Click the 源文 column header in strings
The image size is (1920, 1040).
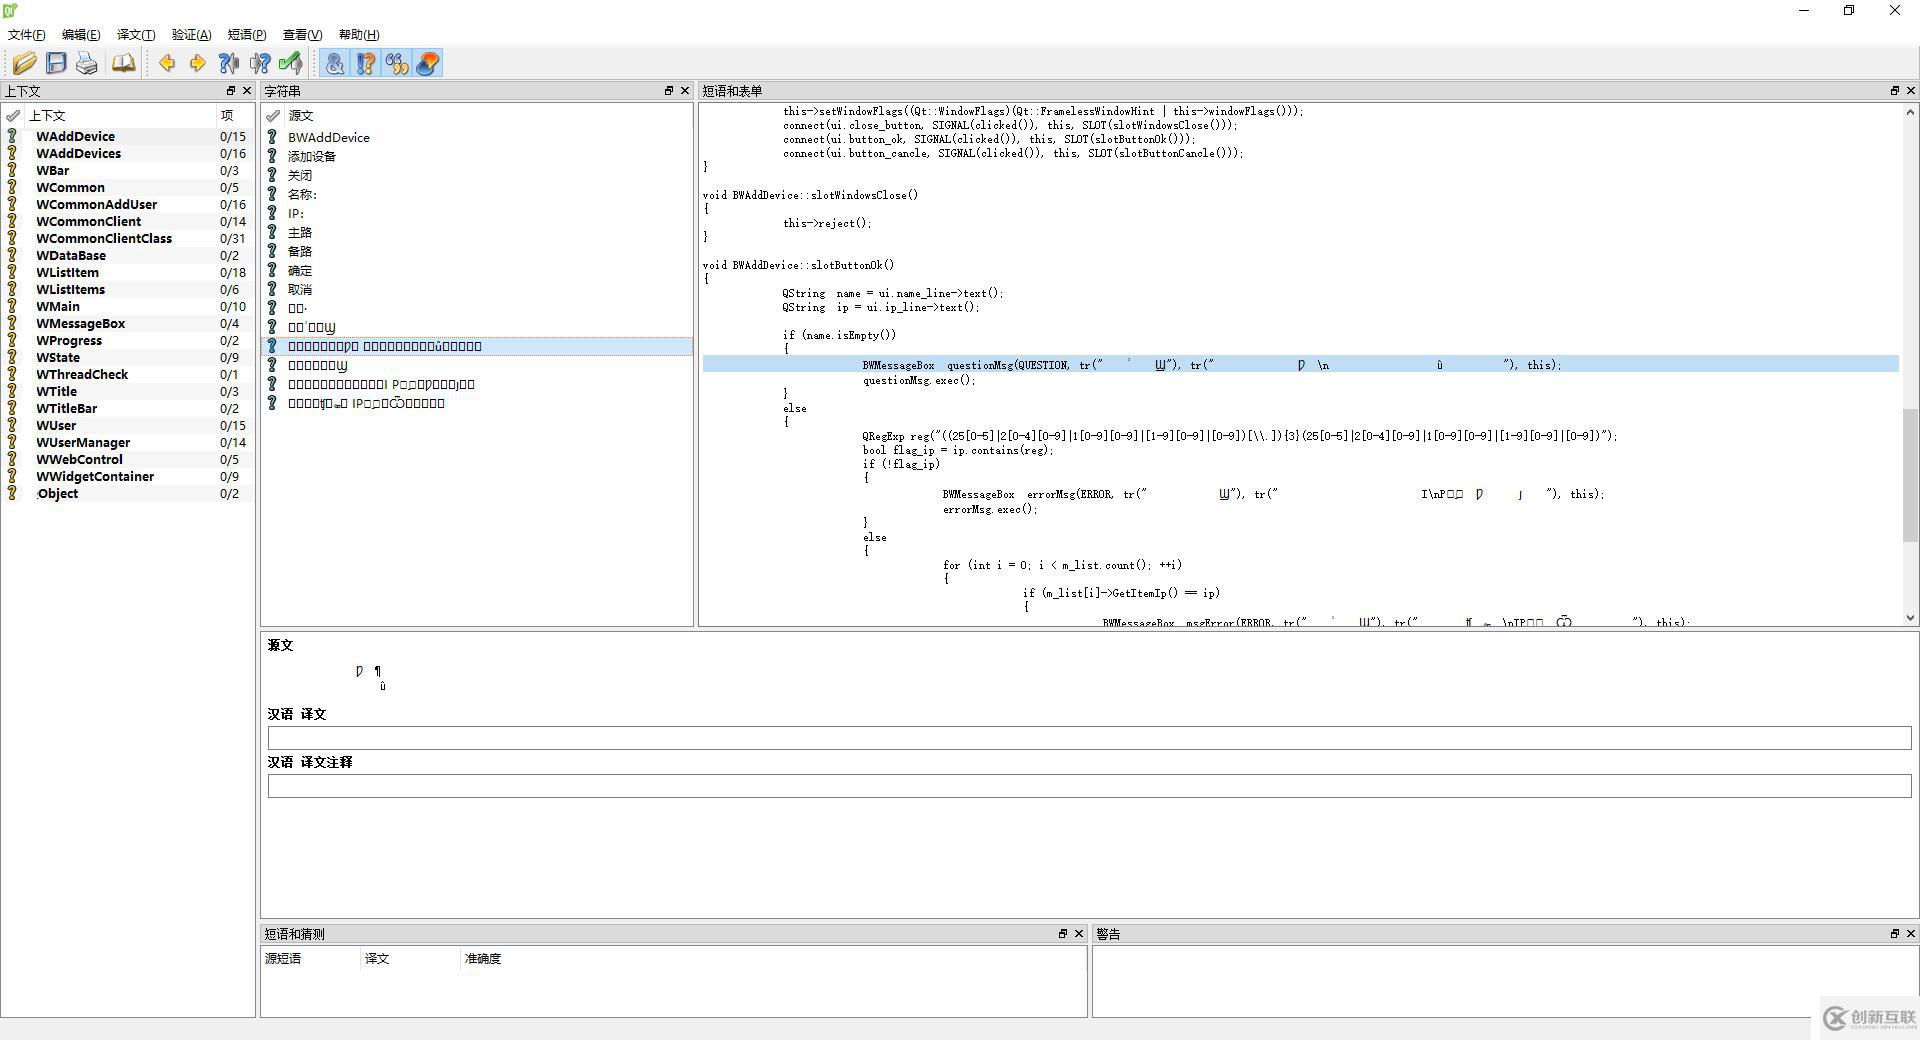[x=487, y=116]
